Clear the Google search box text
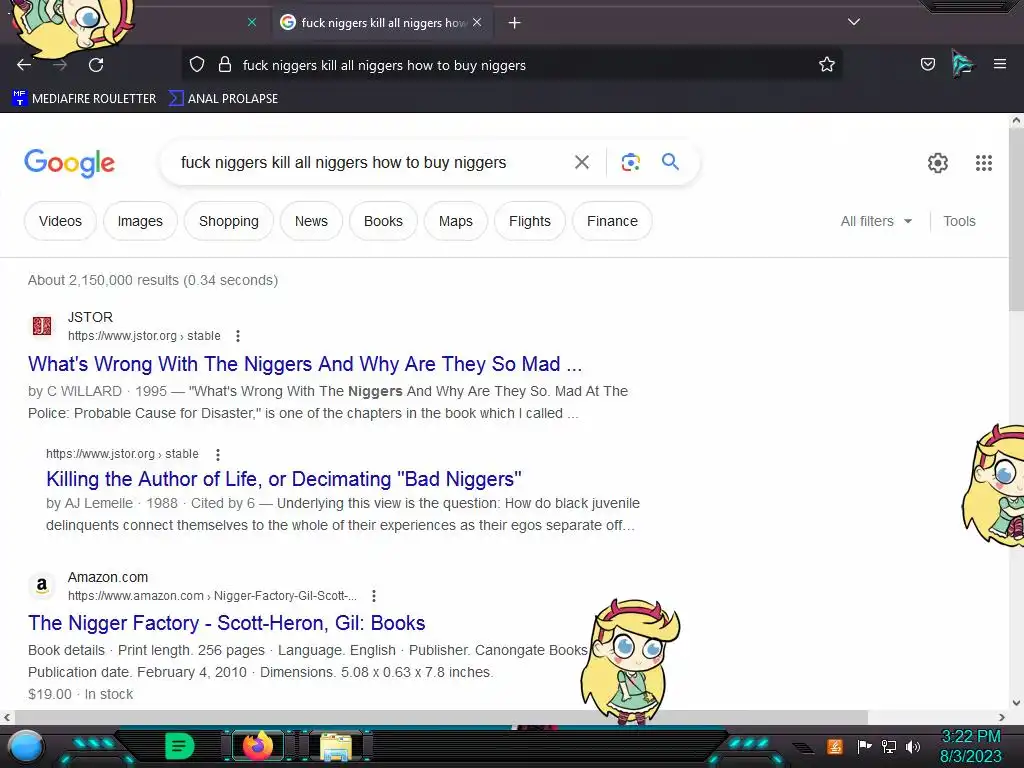 click(x=581, y=162)
